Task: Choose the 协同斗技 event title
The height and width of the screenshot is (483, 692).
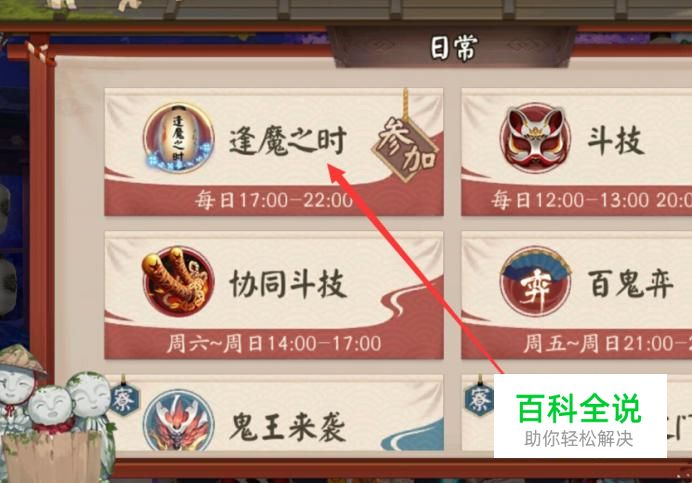Action: point(288,284)
